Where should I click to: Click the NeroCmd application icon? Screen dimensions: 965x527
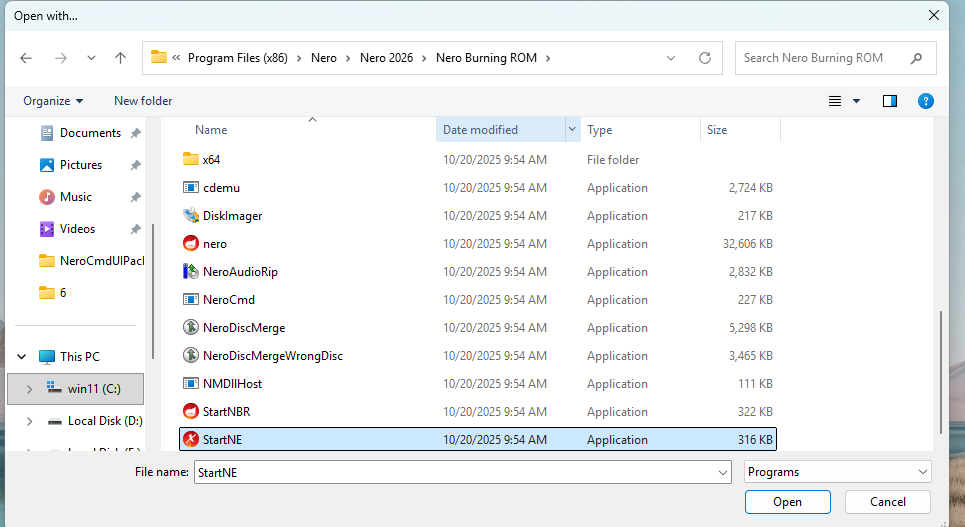click(191, 299)
